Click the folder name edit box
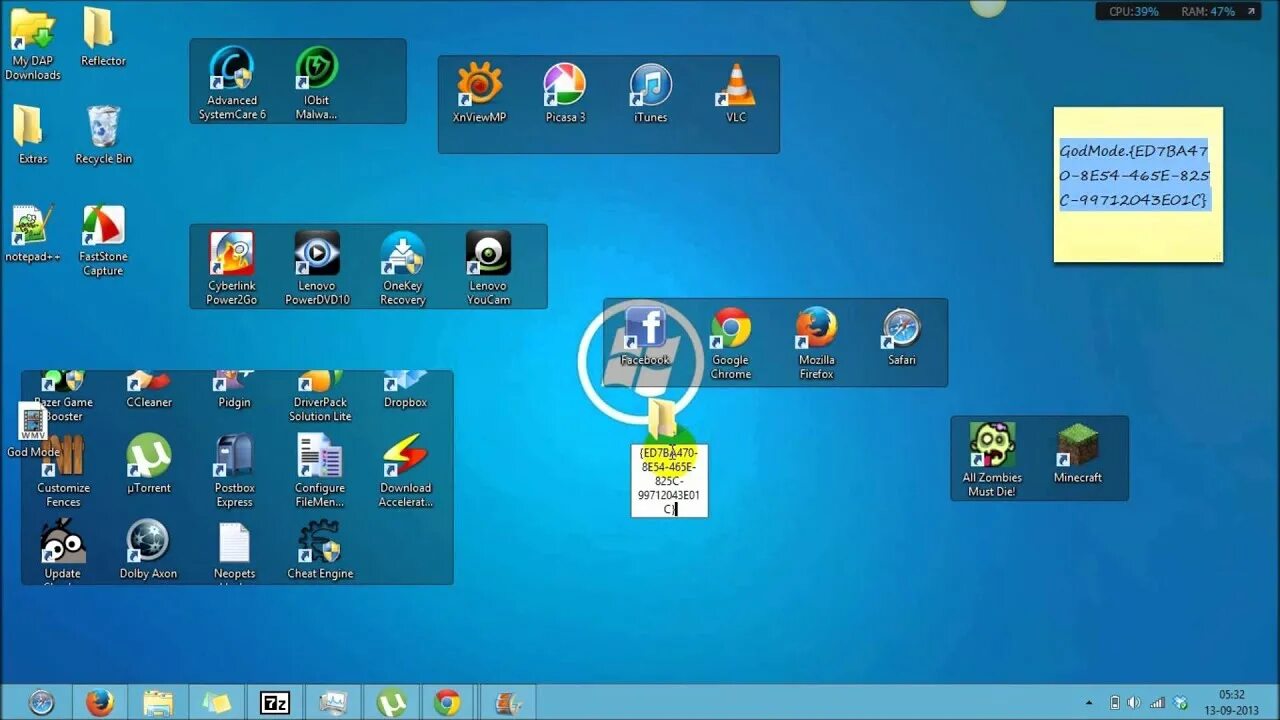Image resolution: width=1280 pixels, height=720 pixels. click(x=669, y=481)
